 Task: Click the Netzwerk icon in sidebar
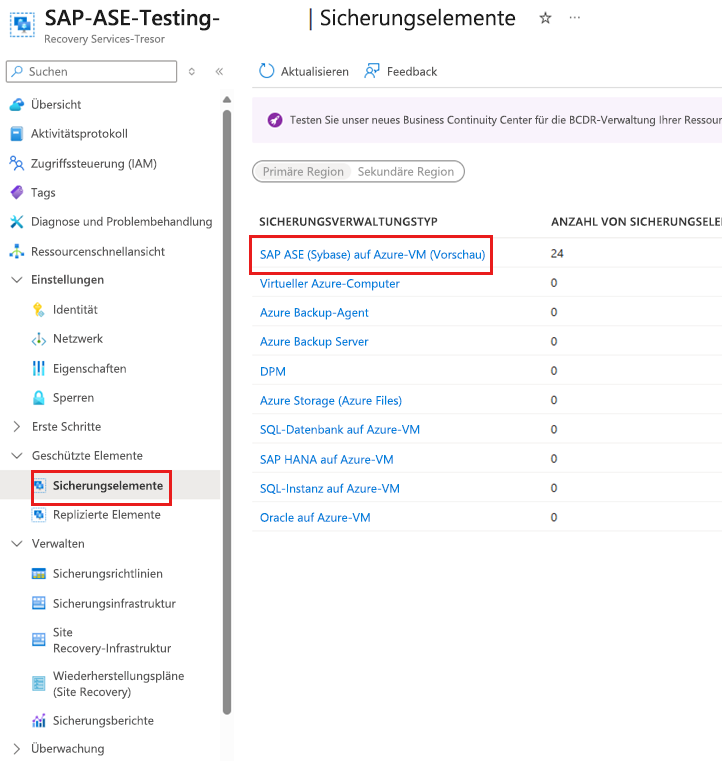pyautogui.click(x=39, y=339)
